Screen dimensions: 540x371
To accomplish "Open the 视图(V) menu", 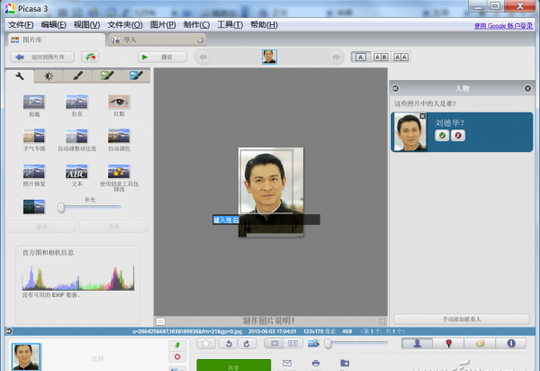I will [x=87, y=25].
